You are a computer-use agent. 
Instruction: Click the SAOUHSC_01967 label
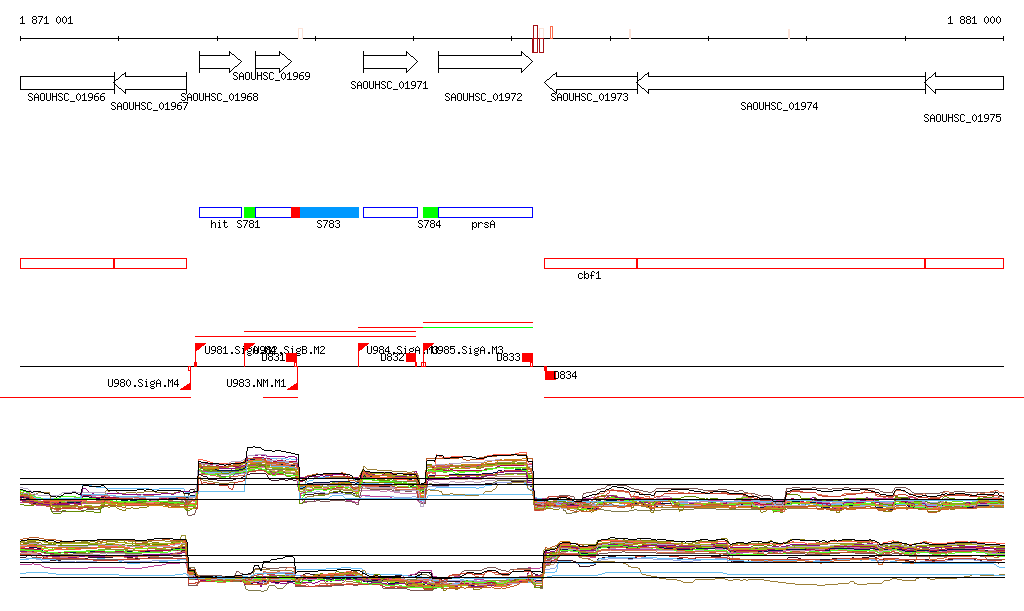(x=149, y=106)
